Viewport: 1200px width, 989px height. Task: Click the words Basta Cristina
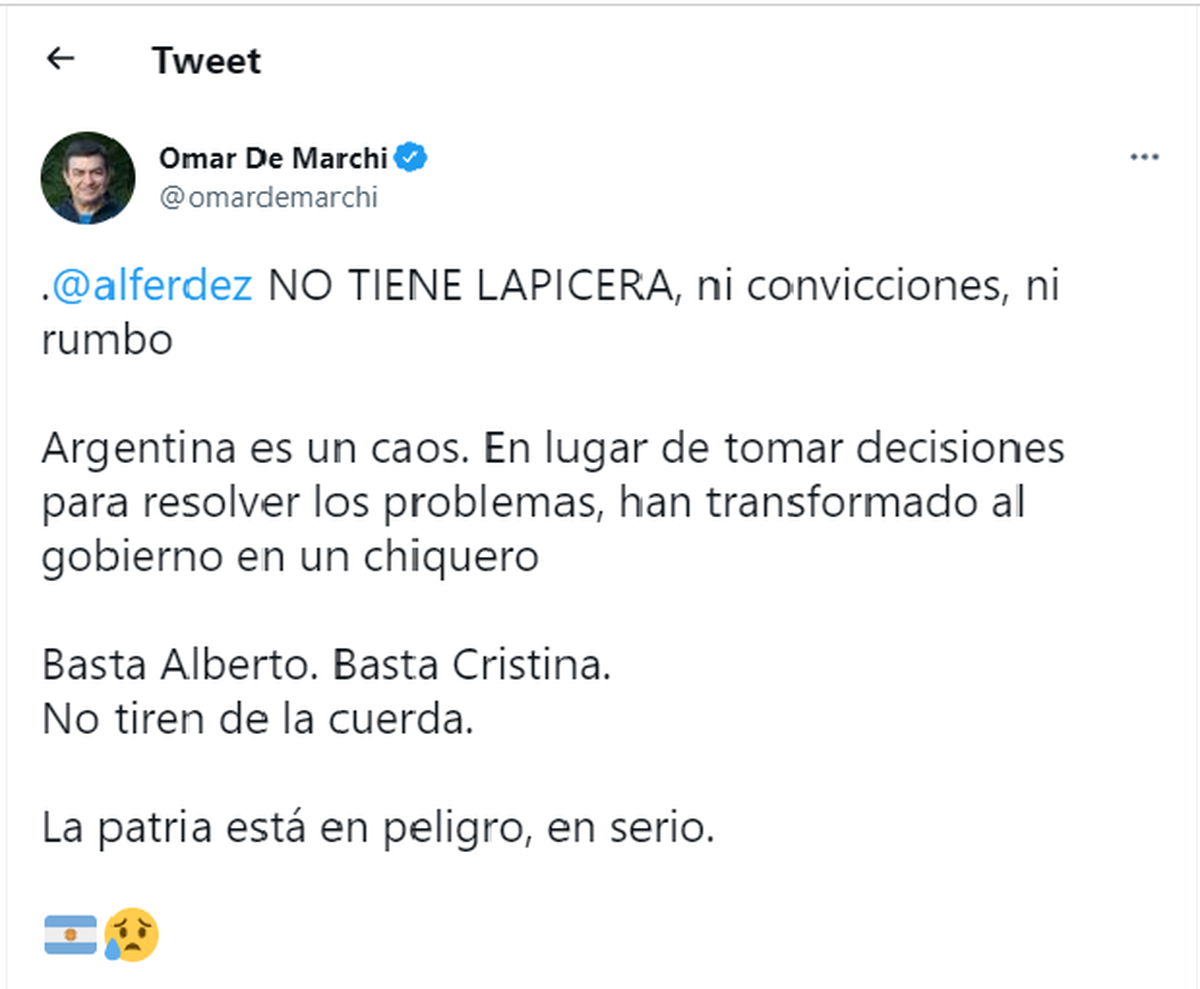click(x=470, y=666)
